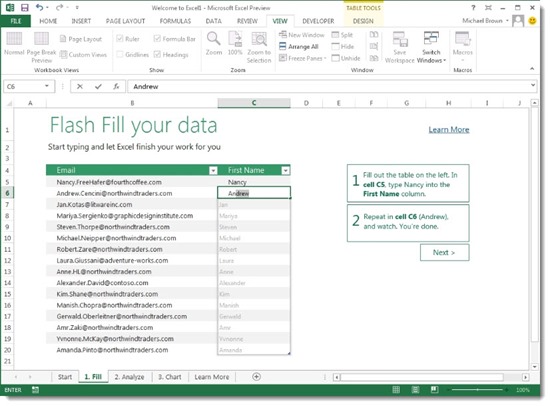Cancel formula bar entry with X
This screenshot has height=406, width=550.
point(80,86)
